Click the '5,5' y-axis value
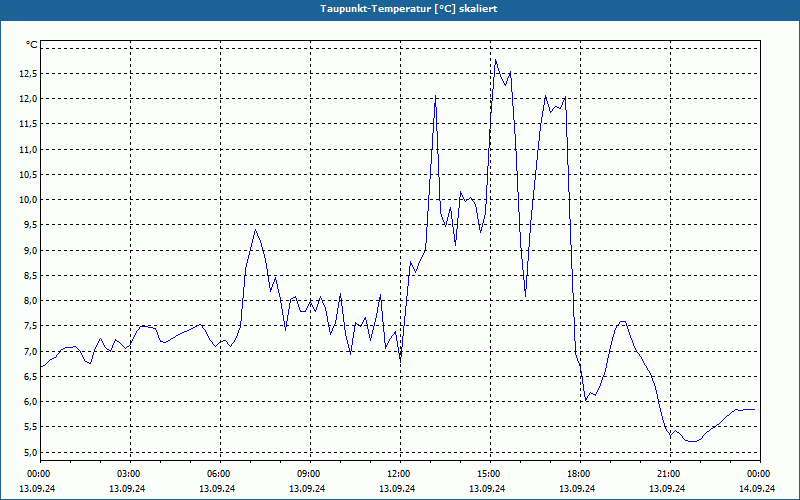800x500 pixels. 30,427
